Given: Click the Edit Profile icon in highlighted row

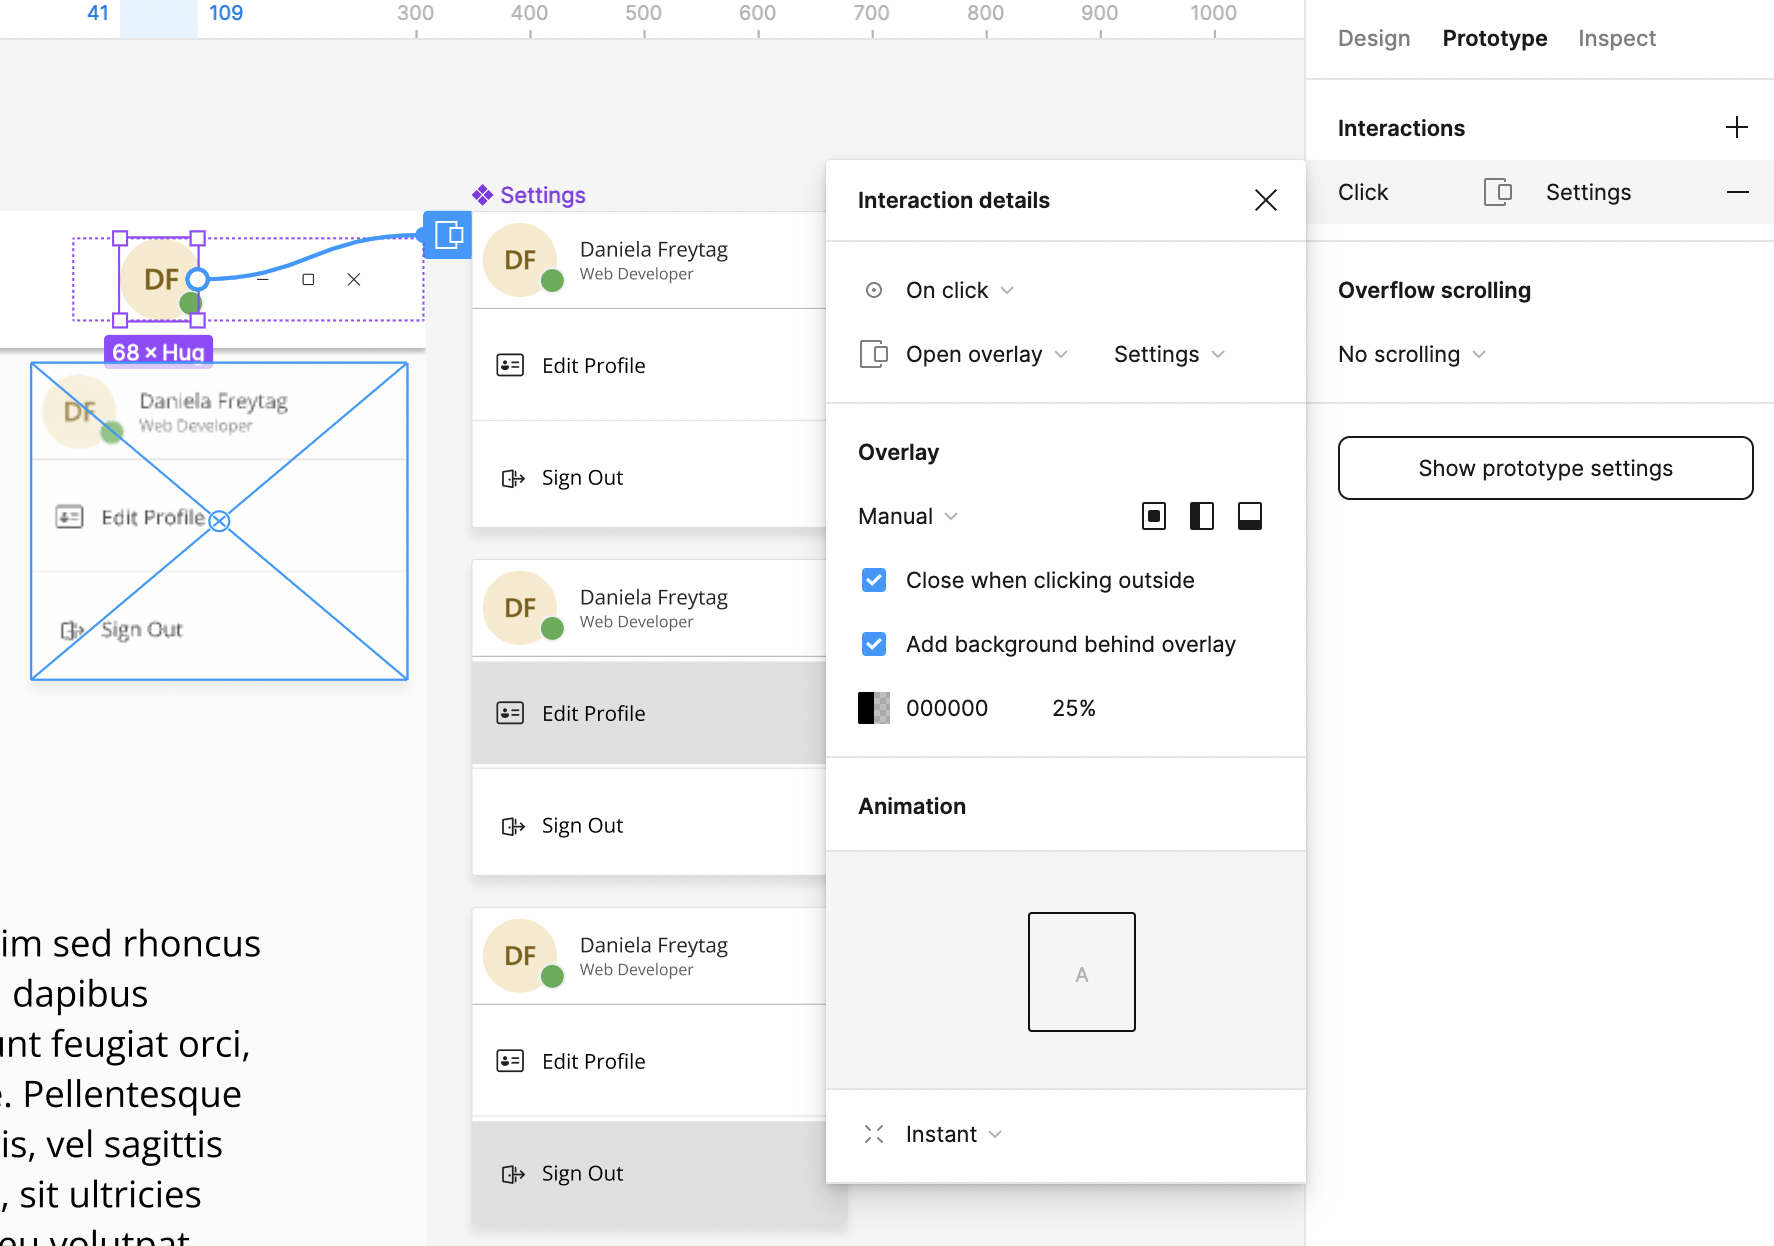Looking at the screenshot, I should click(510, 713).
